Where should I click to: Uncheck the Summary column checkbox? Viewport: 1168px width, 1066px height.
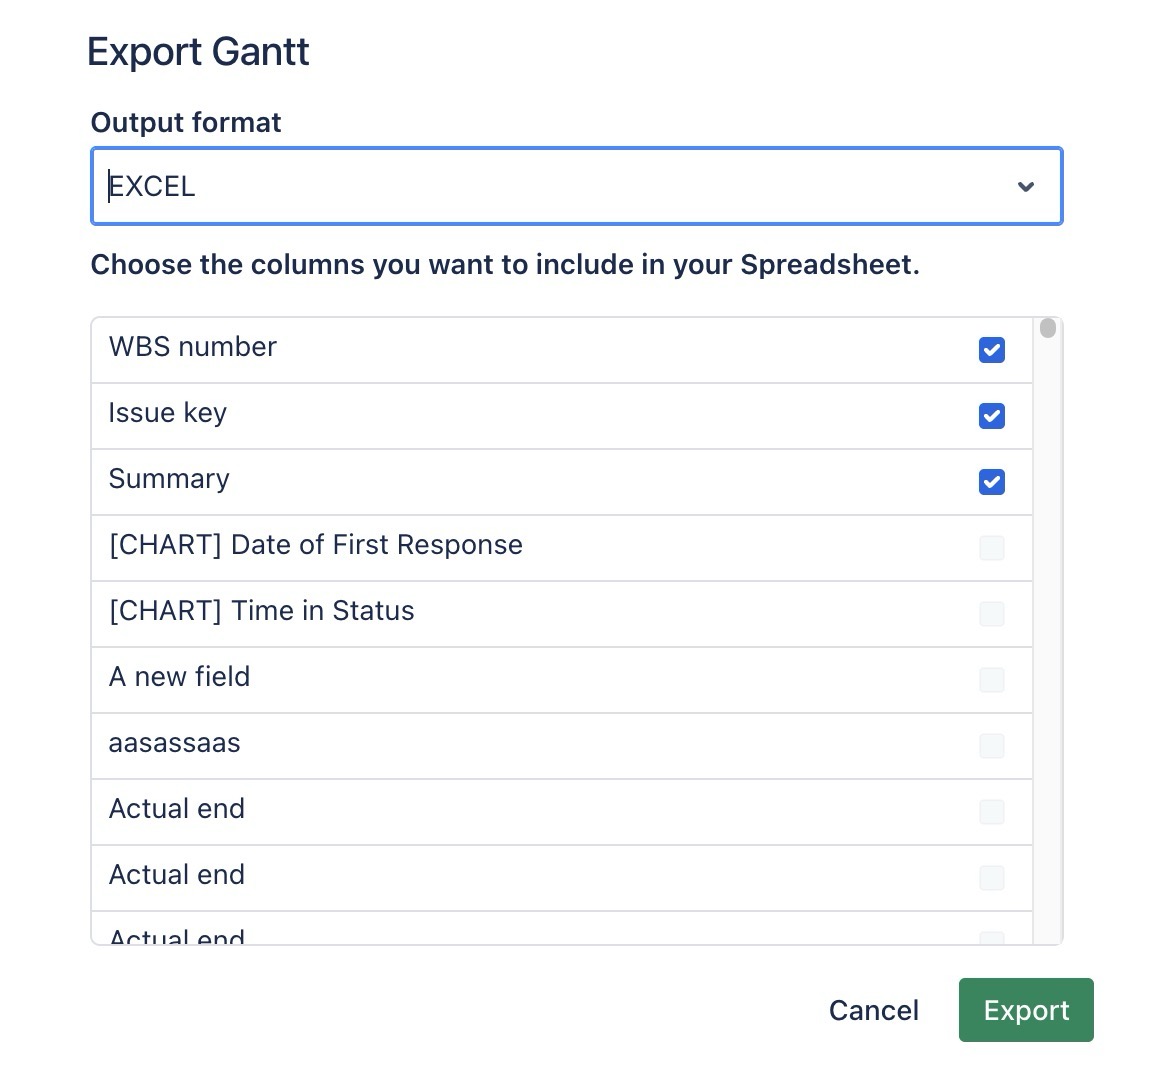(x=991, y=482)
